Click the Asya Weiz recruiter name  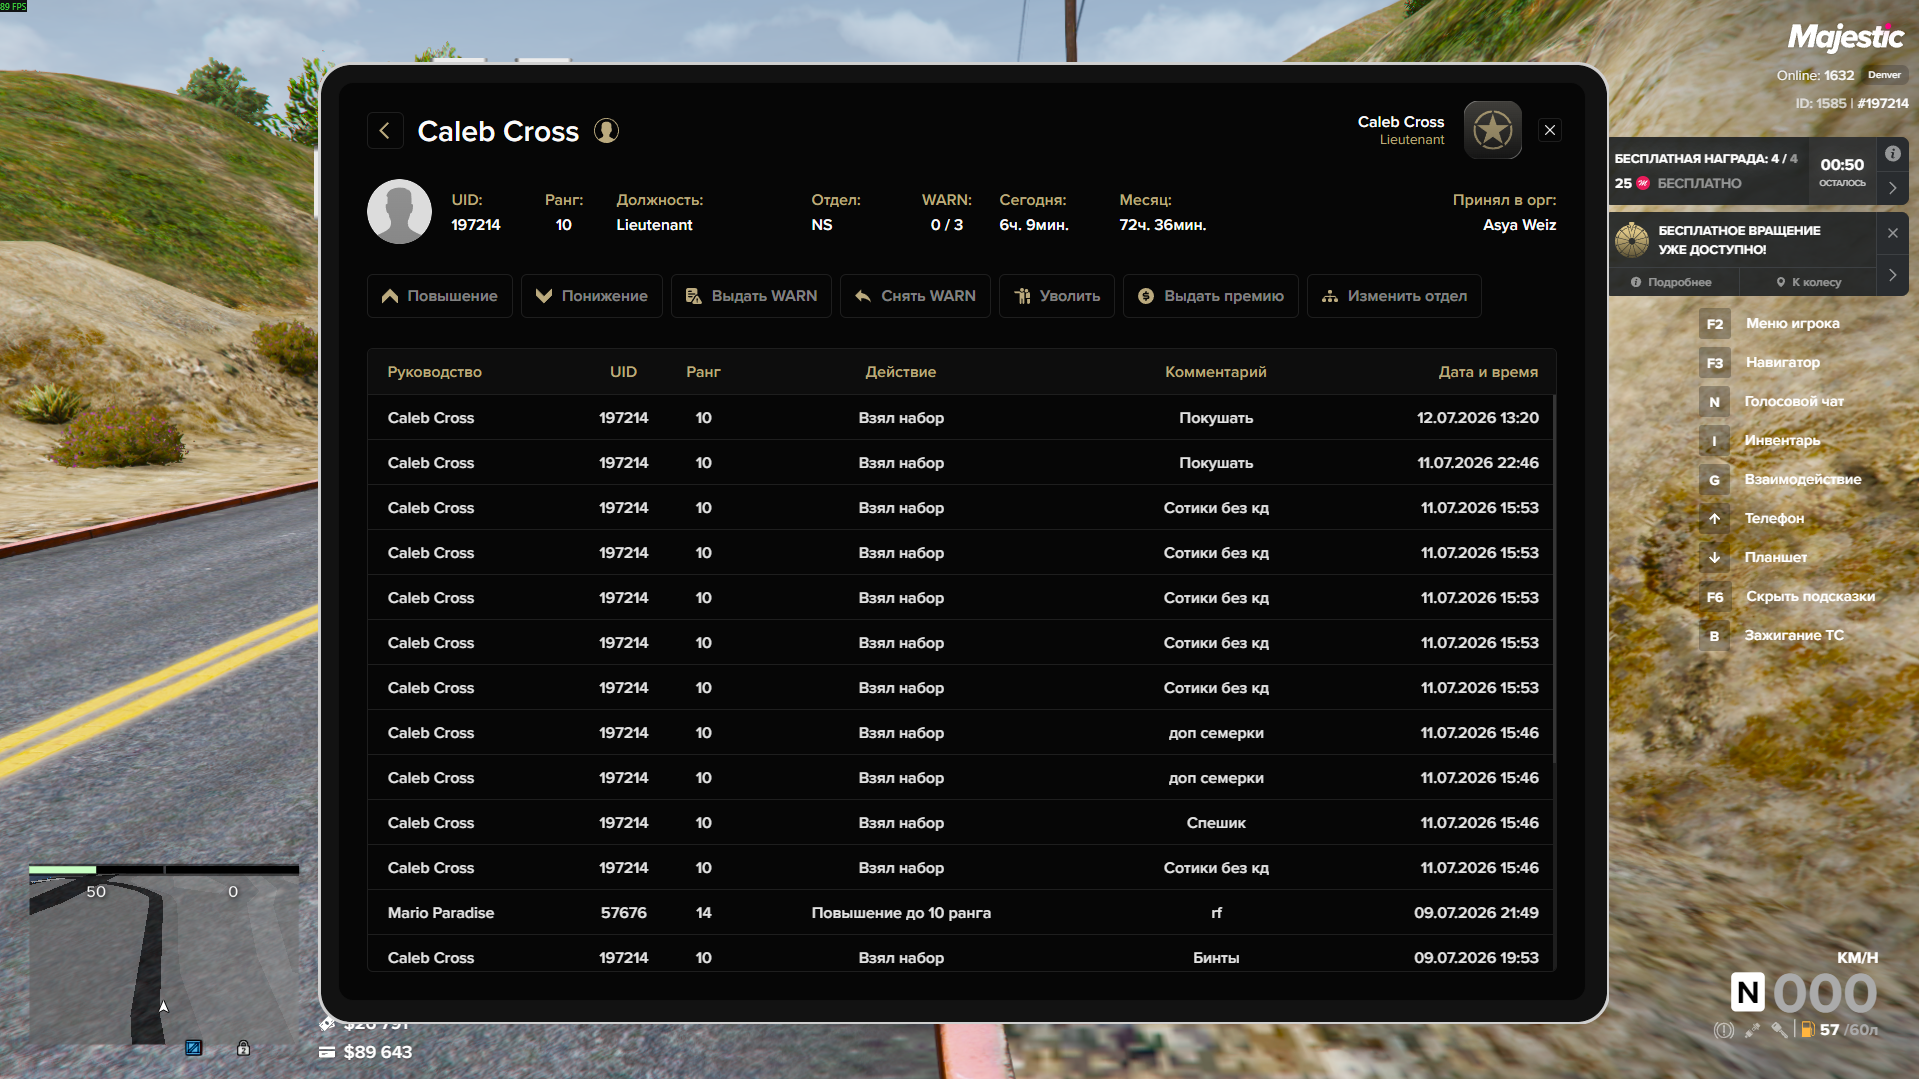pos(1520,225)
